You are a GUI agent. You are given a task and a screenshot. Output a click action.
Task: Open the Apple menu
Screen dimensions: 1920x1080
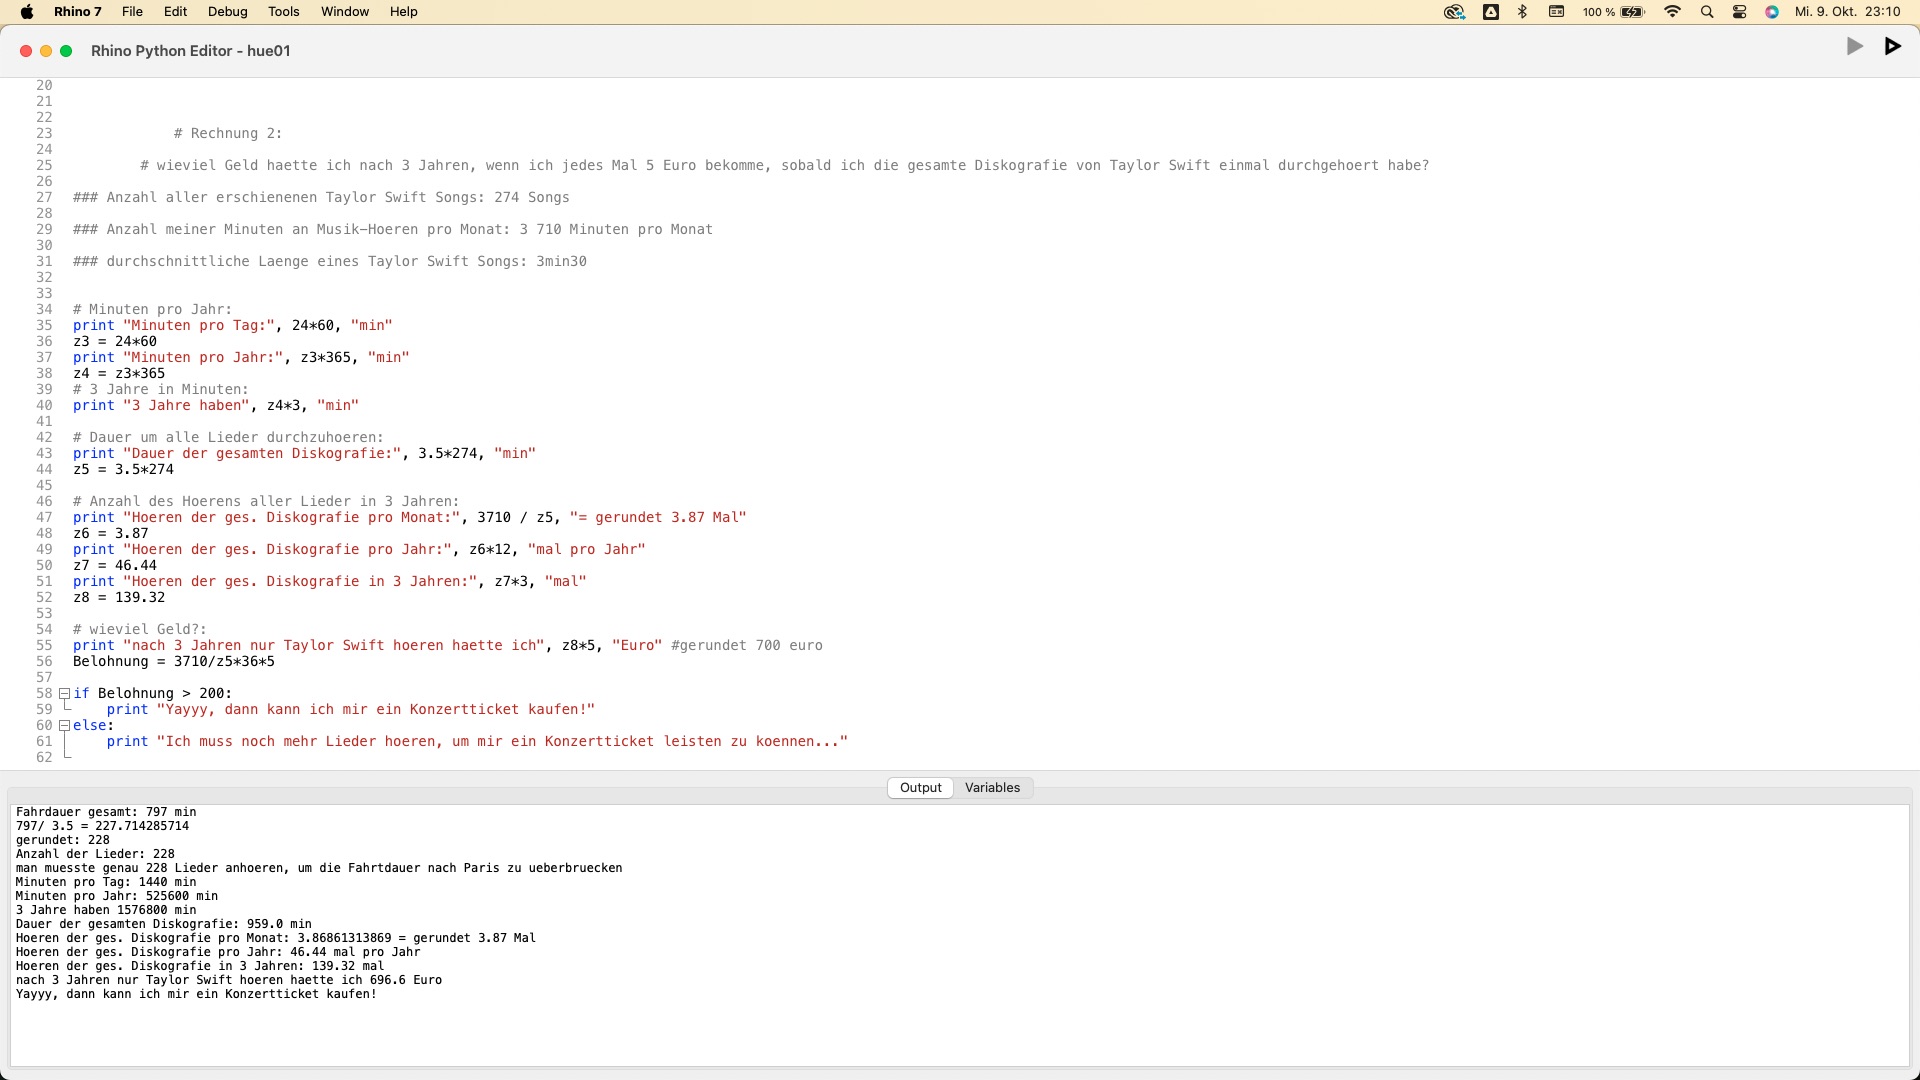coord(27,12)
